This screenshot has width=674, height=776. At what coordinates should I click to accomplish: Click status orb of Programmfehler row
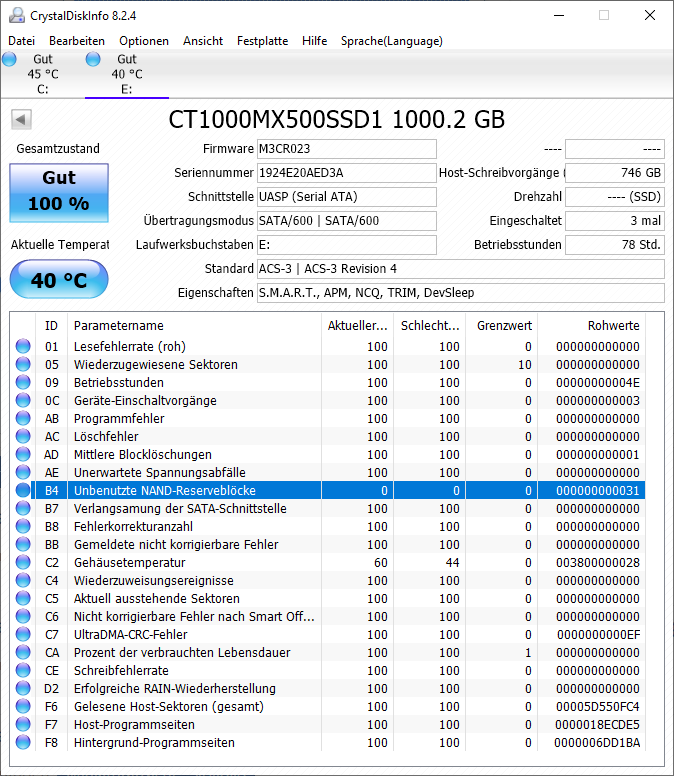(x=23, y=418)
